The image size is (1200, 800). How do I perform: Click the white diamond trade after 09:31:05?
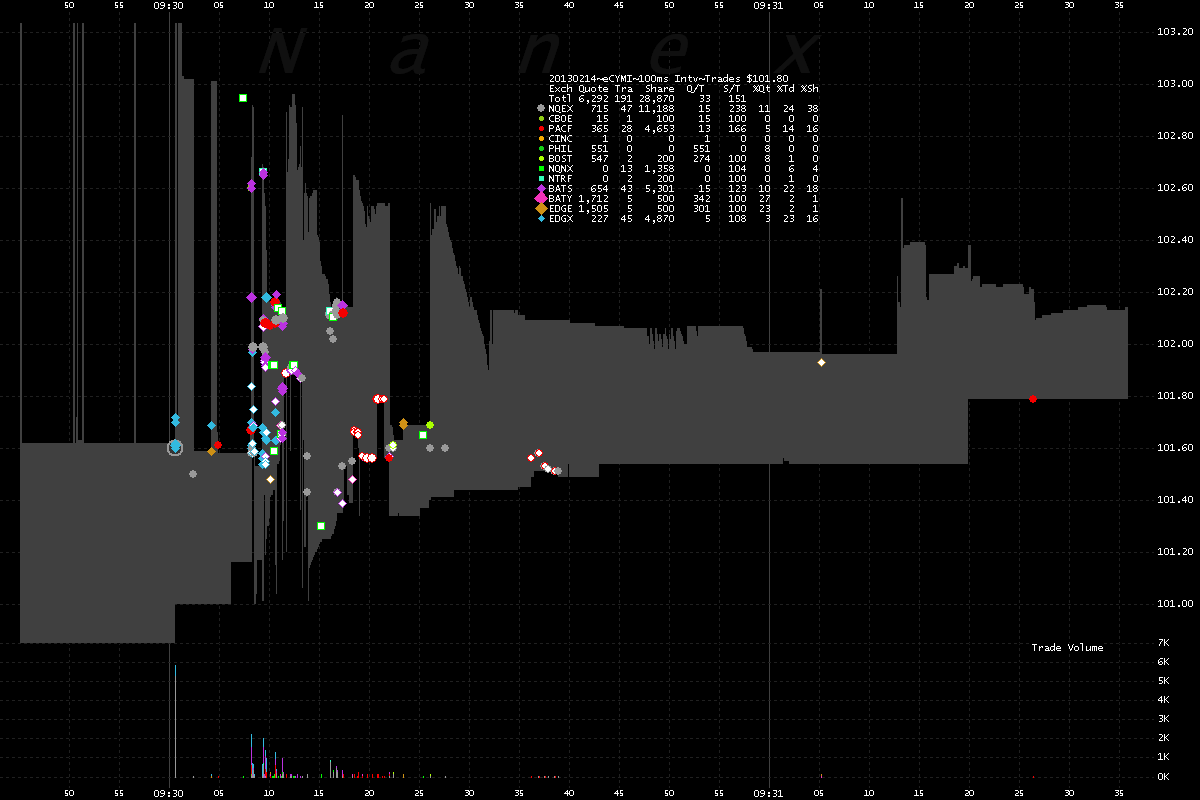(821, 362)
